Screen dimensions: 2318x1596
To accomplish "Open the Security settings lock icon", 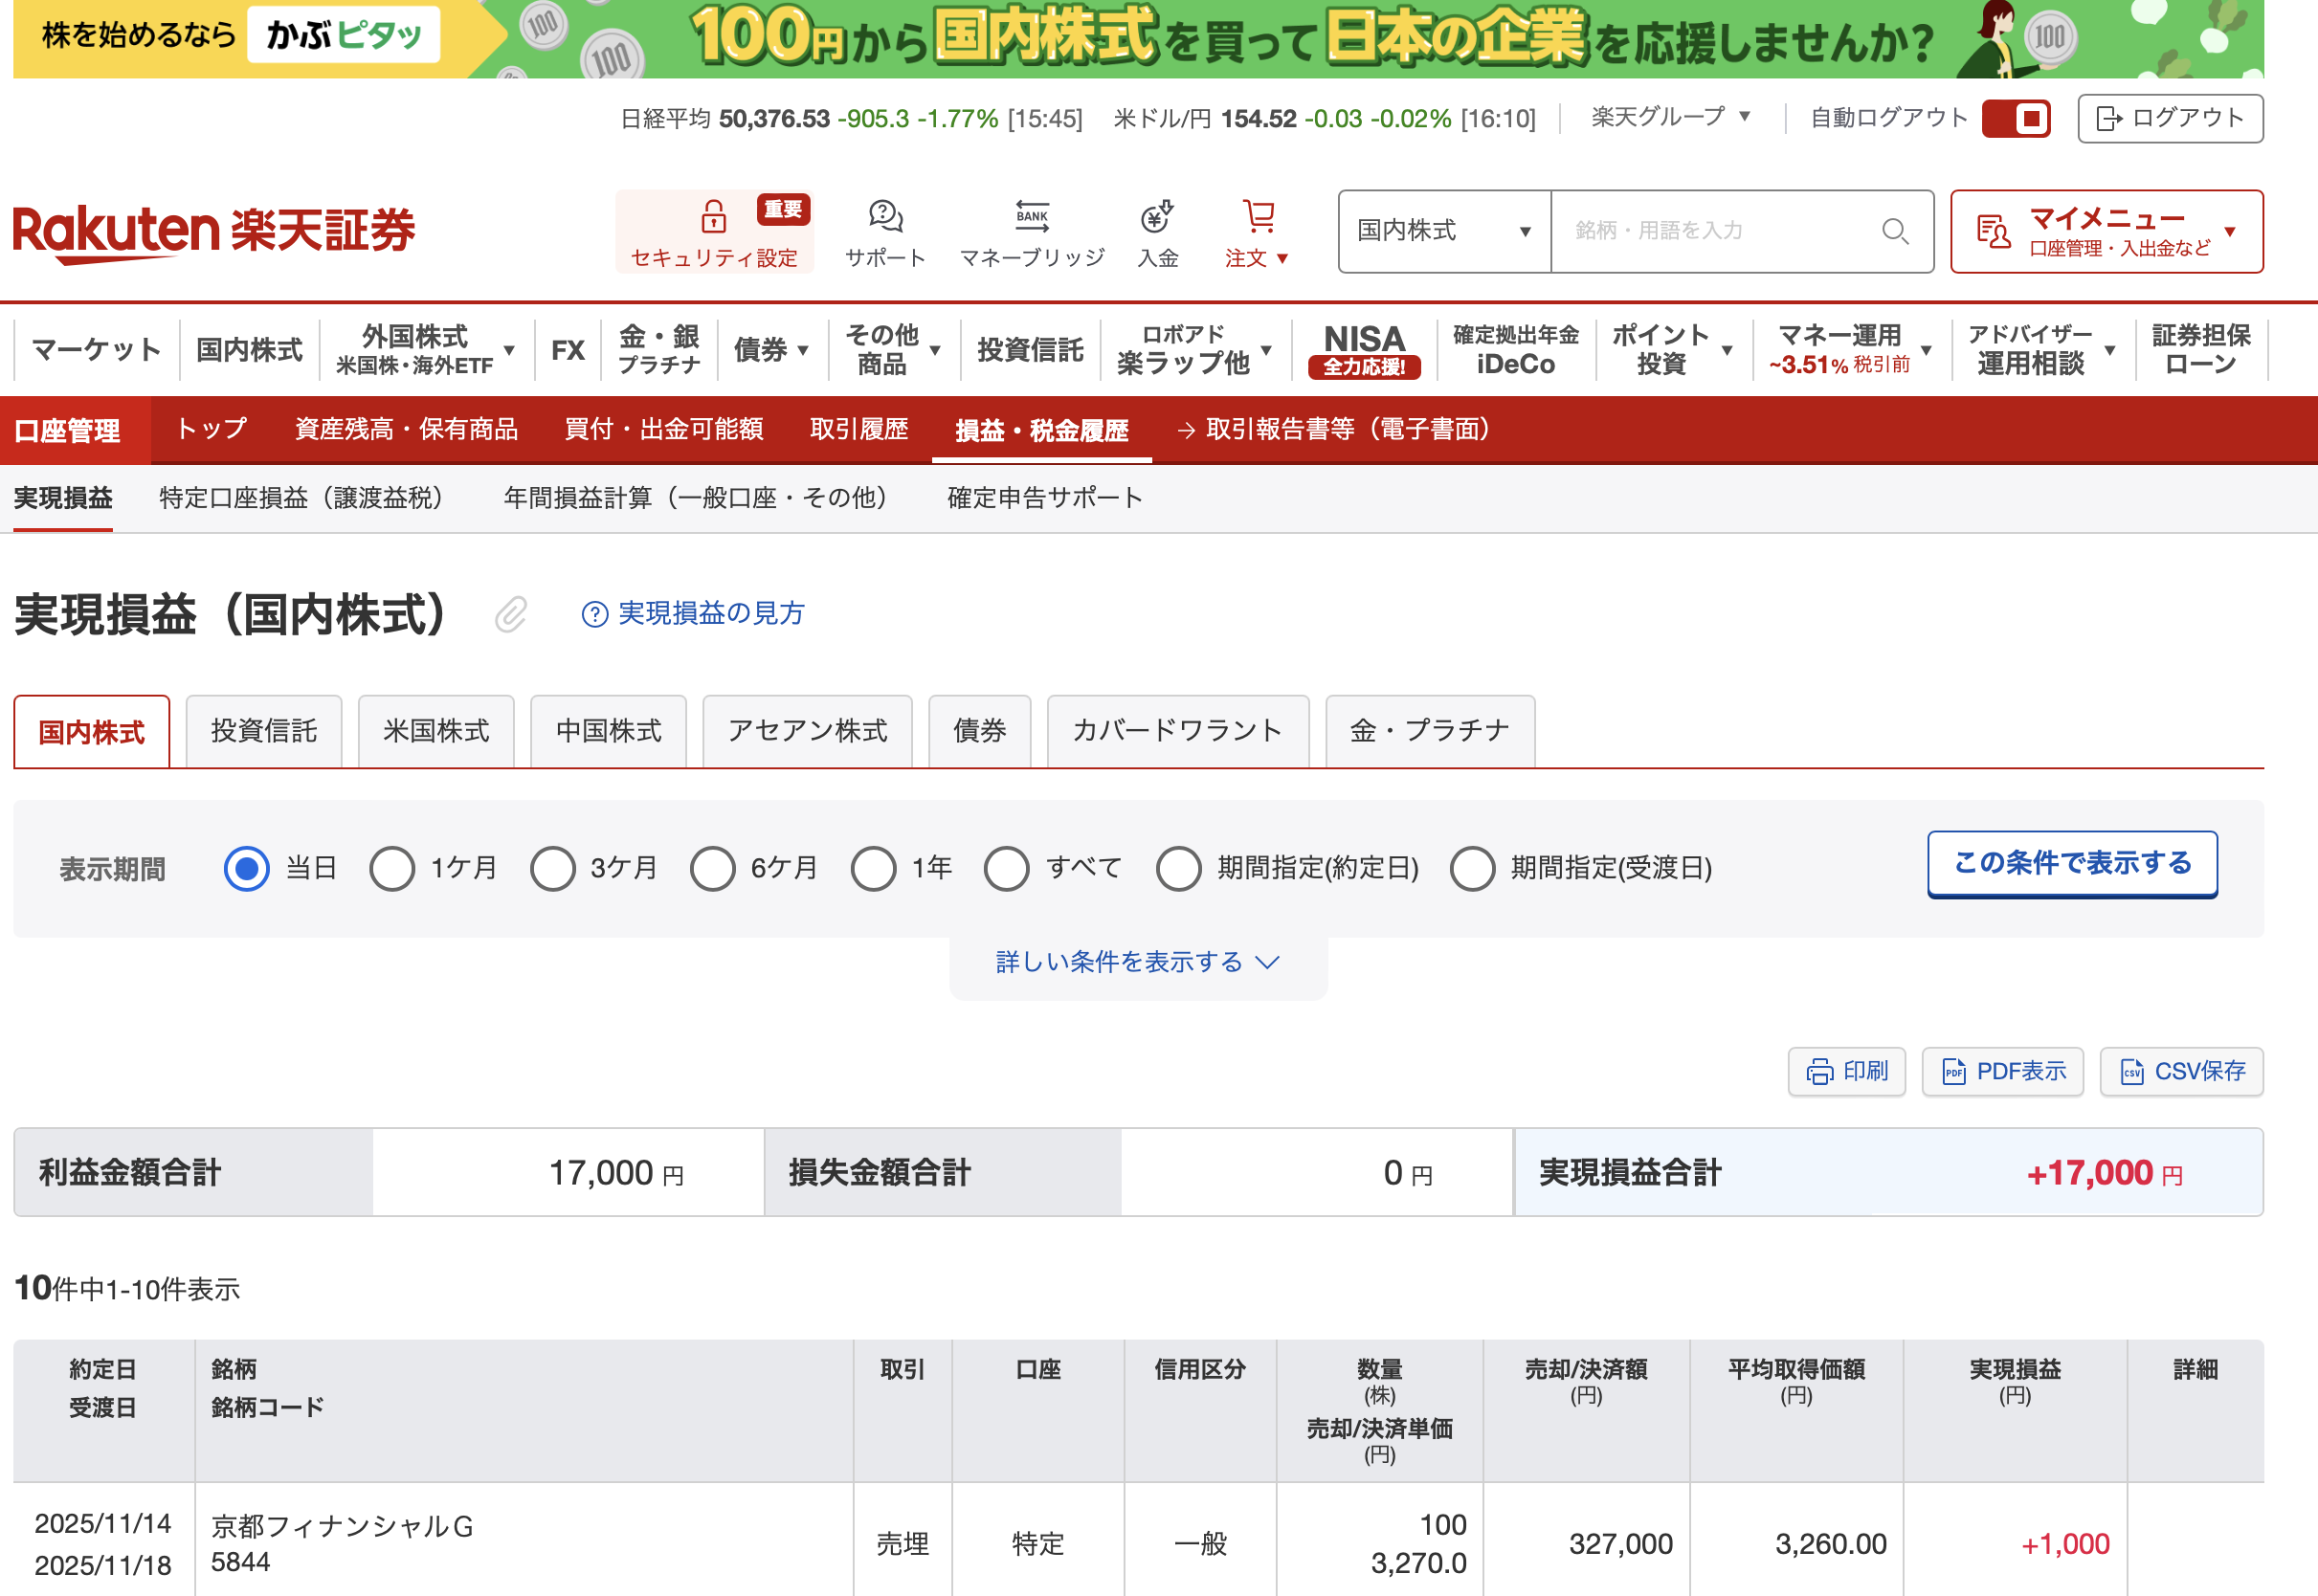I will click(x=713, y=216).
